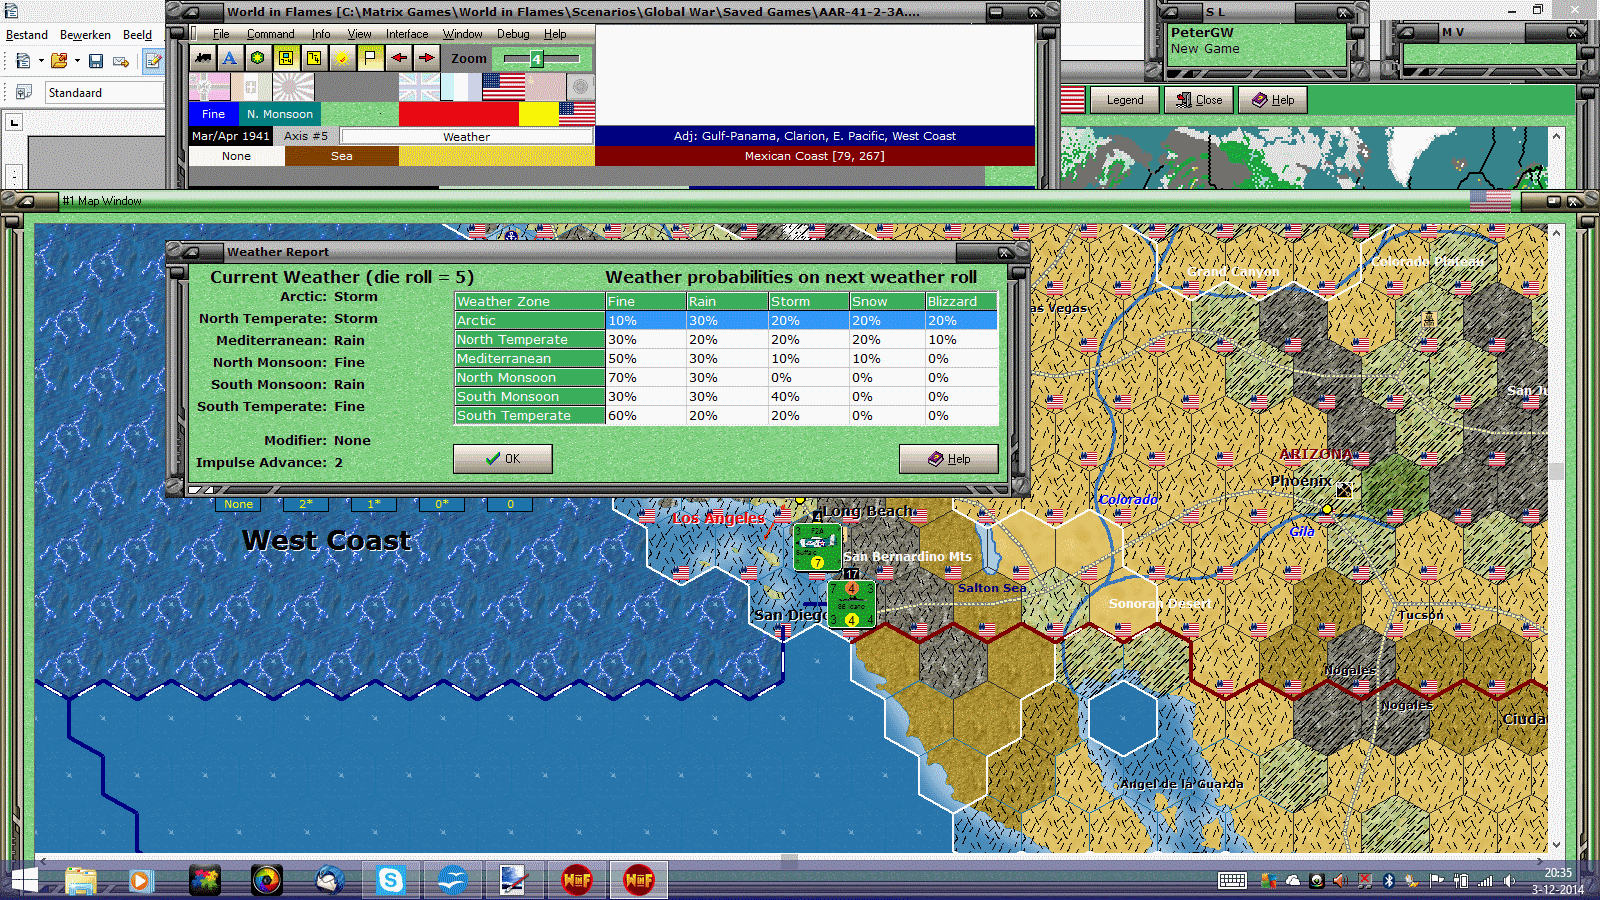Viewport: 1600px width, 900px height.
Task: Open the Bestand menu
Action: (27, 35)
